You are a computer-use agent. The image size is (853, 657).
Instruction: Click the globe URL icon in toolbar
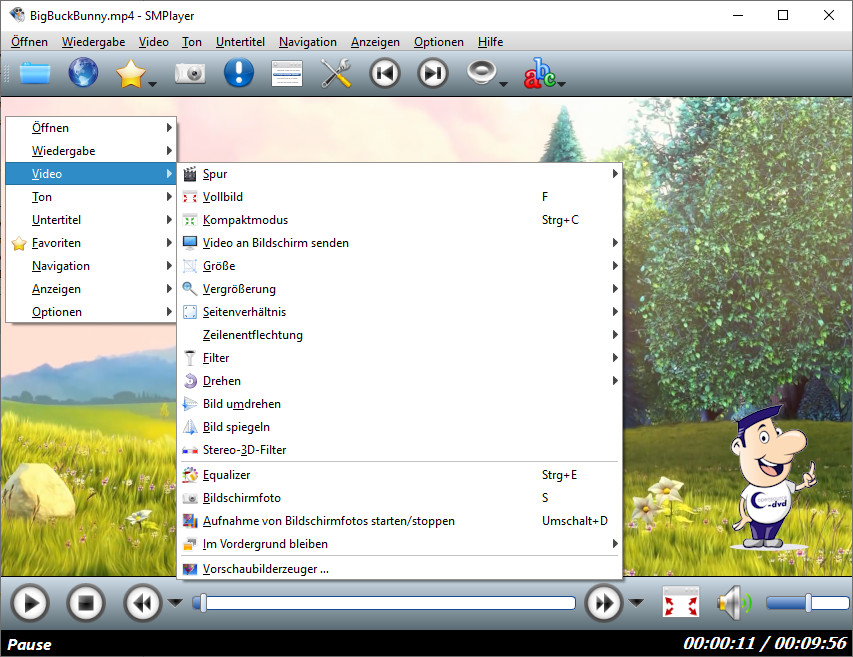(x=84, y=74)
